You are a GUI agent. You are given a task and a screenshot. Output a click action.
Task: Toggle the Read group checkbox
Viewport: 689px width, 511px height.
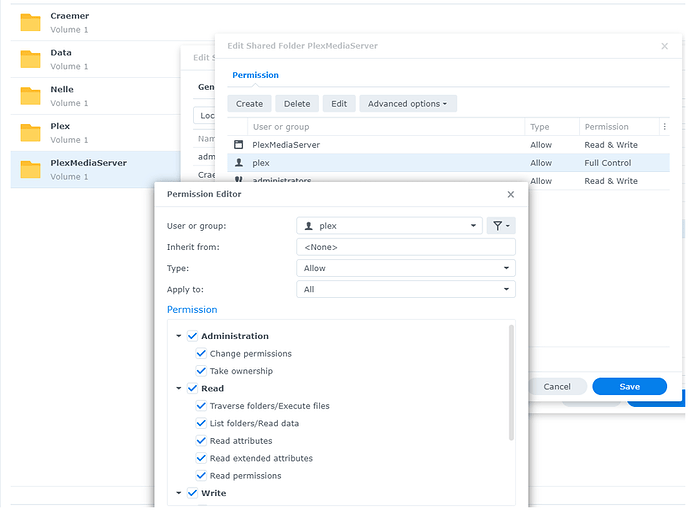(192, 388)
